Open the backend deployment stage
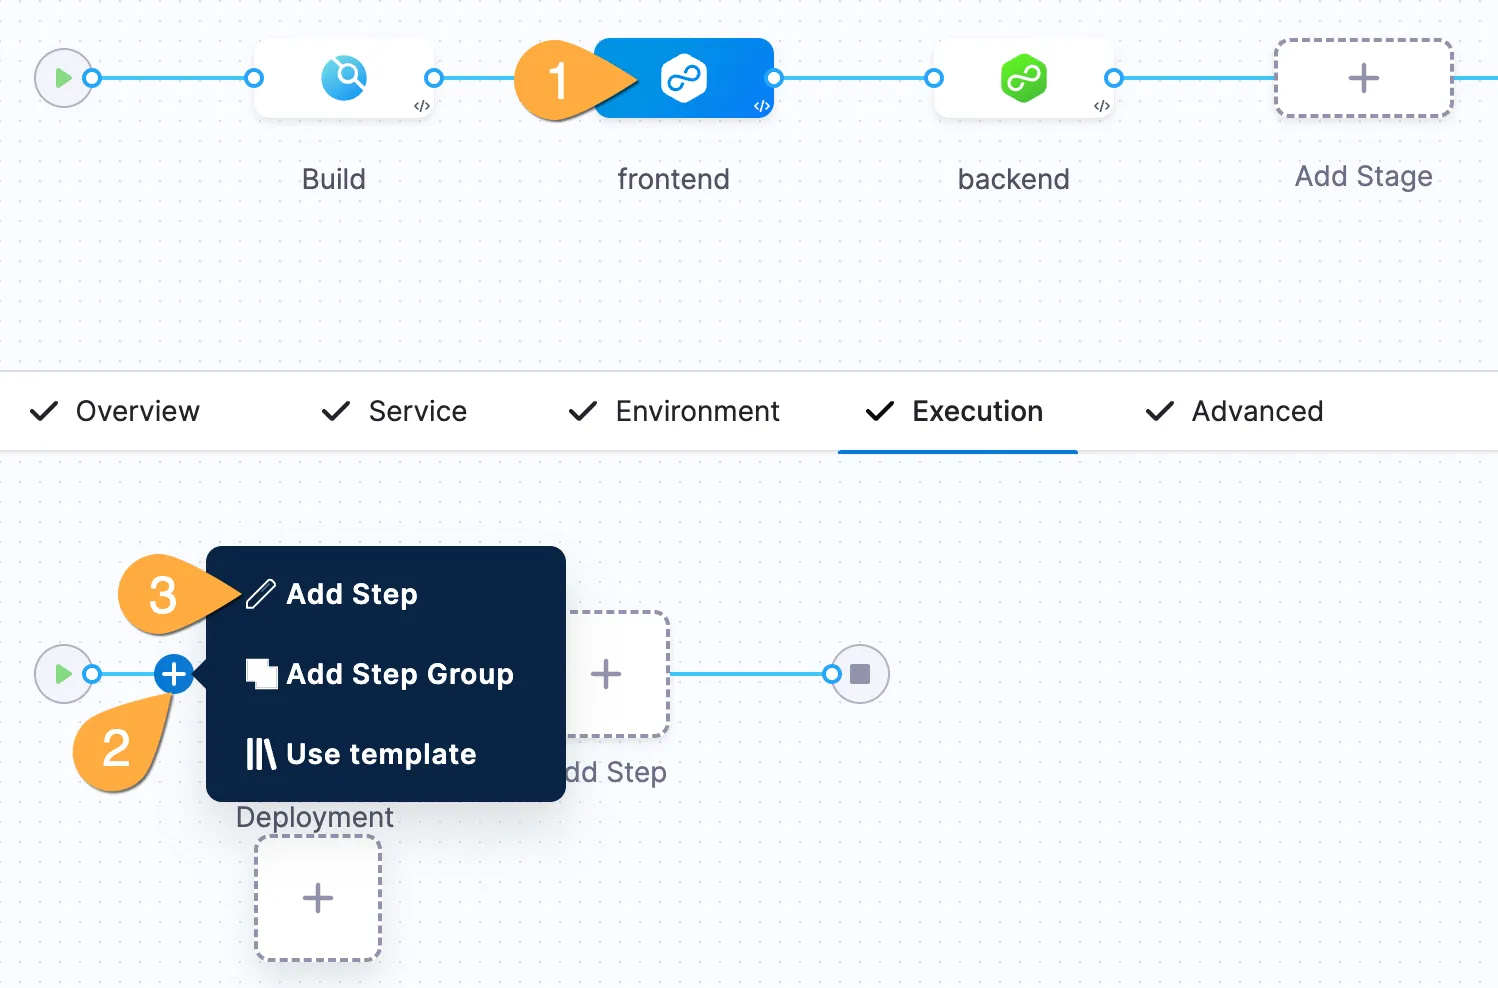This screenshot has height=988, width=1498. (x=1023, y=78)
